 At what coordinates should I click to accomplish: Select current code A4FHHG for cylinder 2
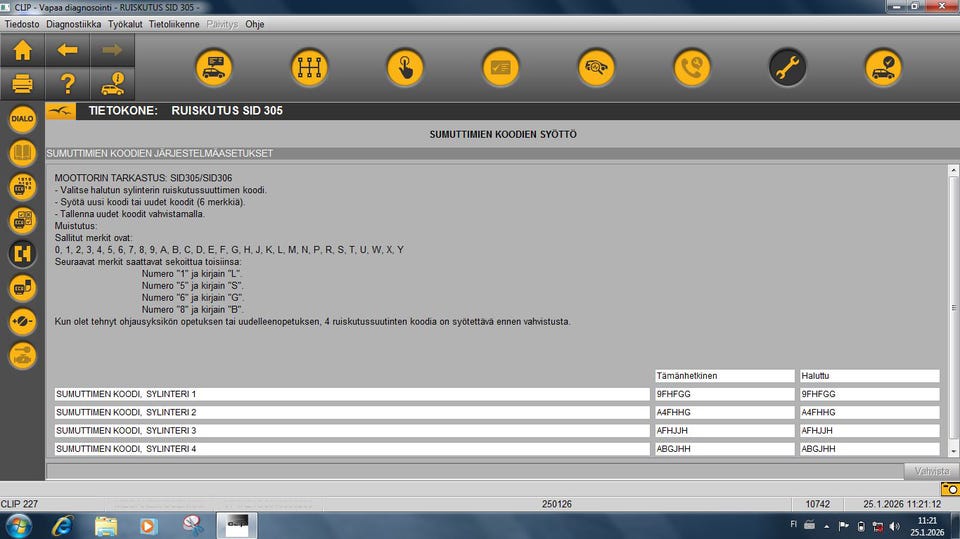[x=724, y=412]
